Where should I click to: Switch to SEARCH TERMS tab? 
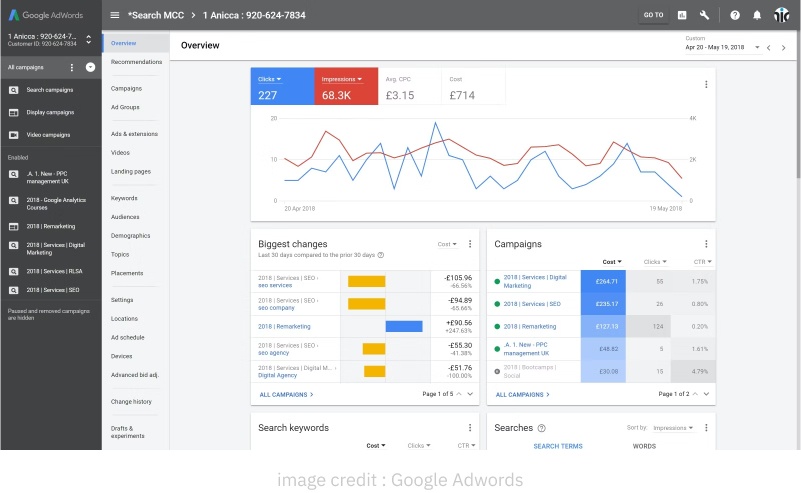coord(558,446)
